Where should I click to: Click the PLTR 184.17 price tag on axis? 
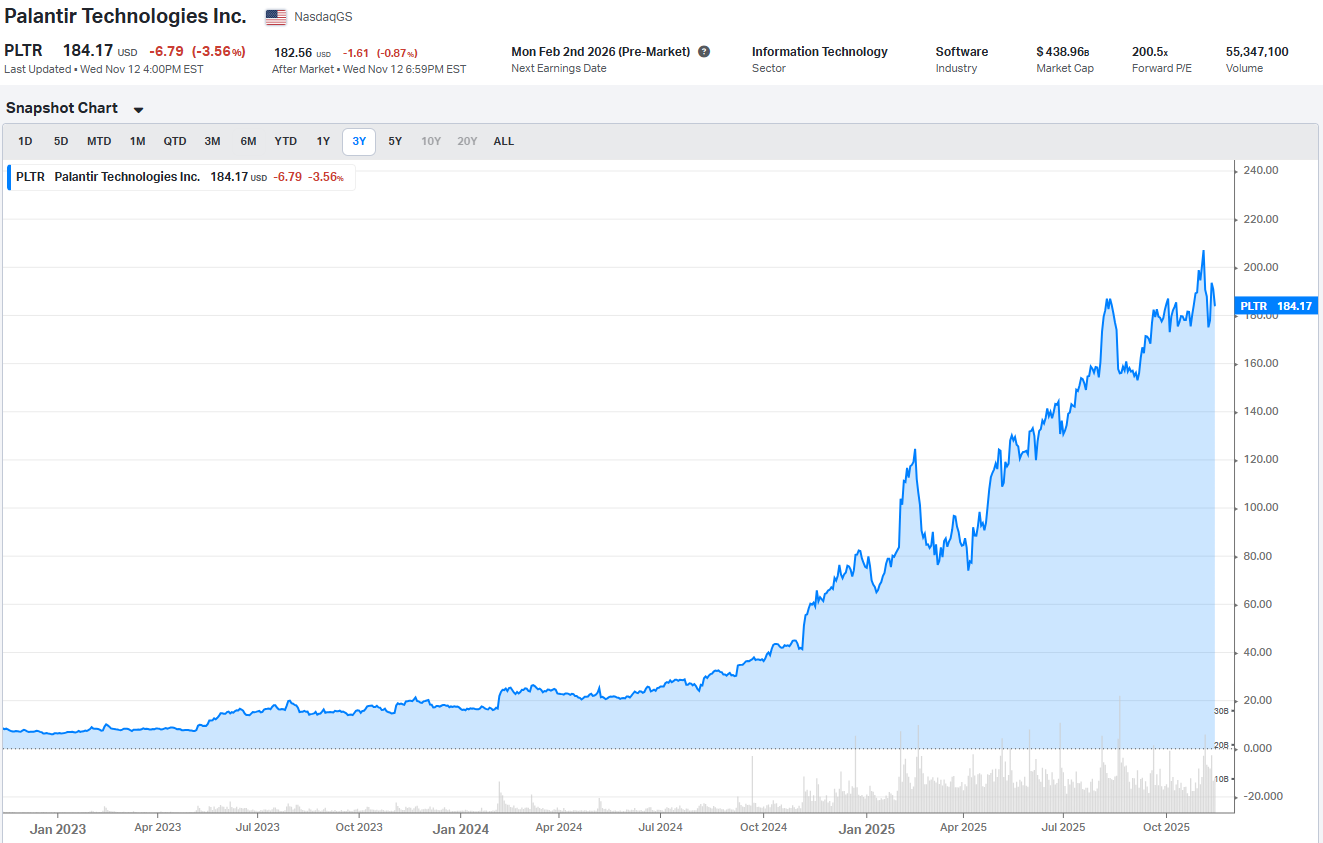(1276, 306)
